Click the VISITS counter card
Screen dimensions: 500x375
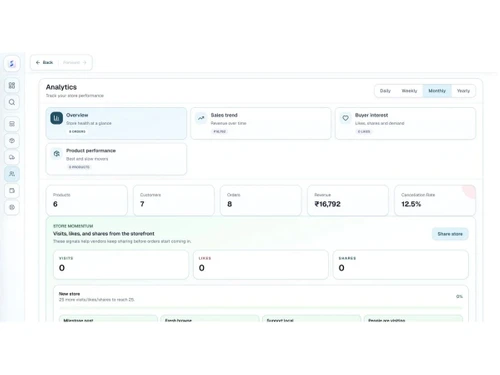[x=121, y=265]
